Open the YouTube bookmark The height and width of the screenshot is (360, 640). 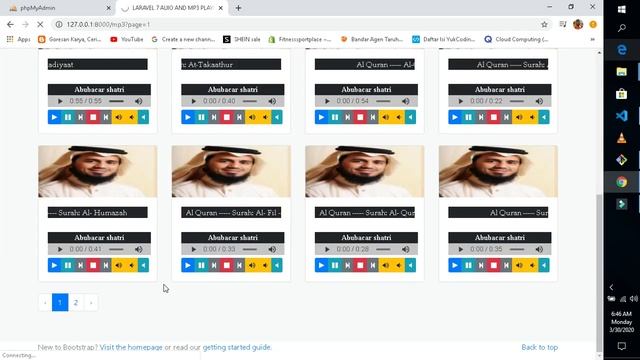tap(127, 39)
